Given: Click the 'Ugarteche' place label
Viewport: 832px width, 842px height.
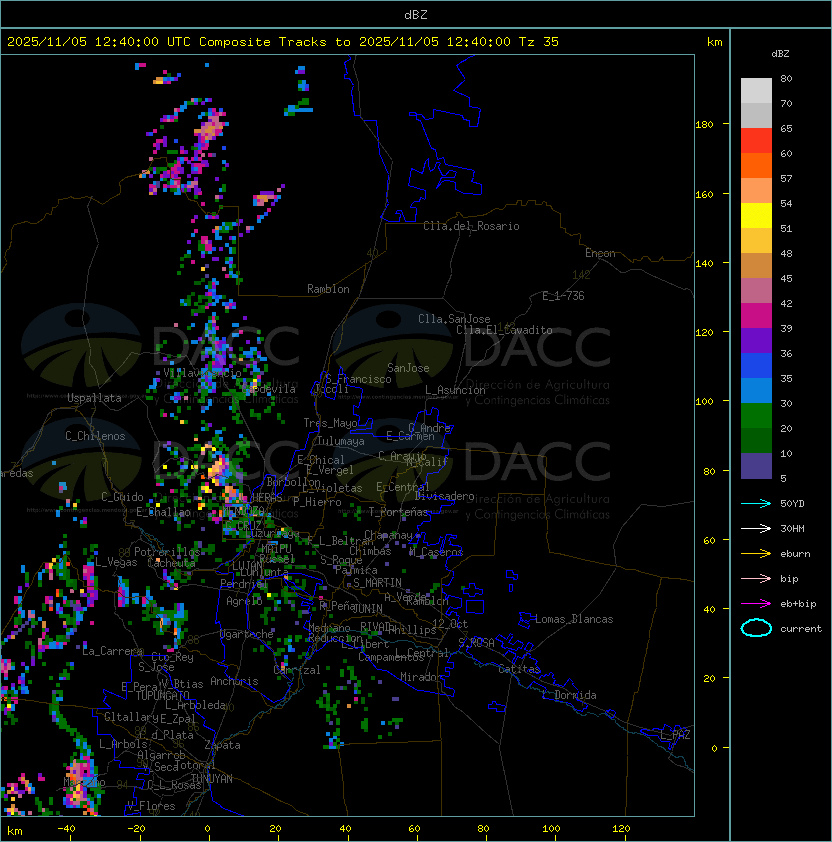Looking at the screenshot, I should point(247,634).
